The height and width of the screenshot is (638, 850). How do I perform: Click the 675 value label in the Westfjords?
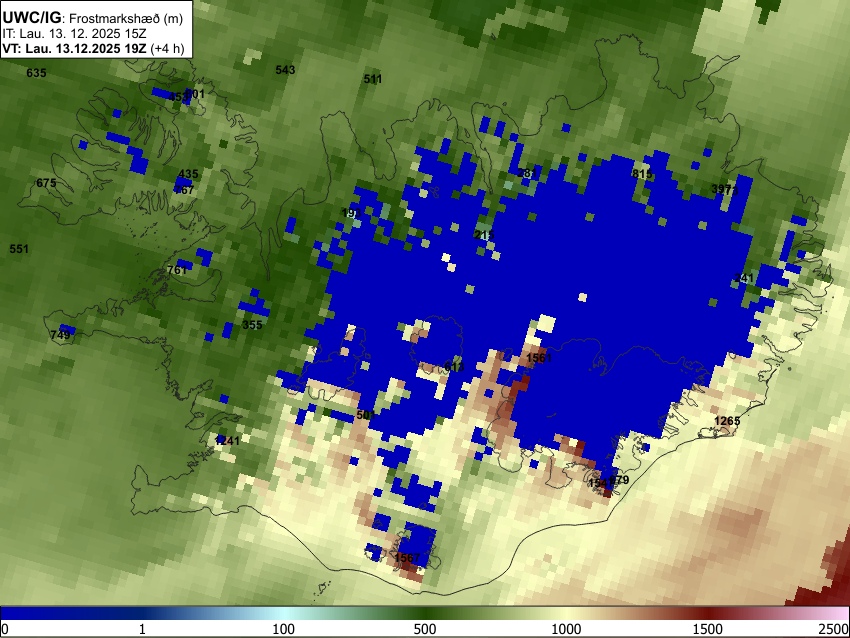[46, 183]
